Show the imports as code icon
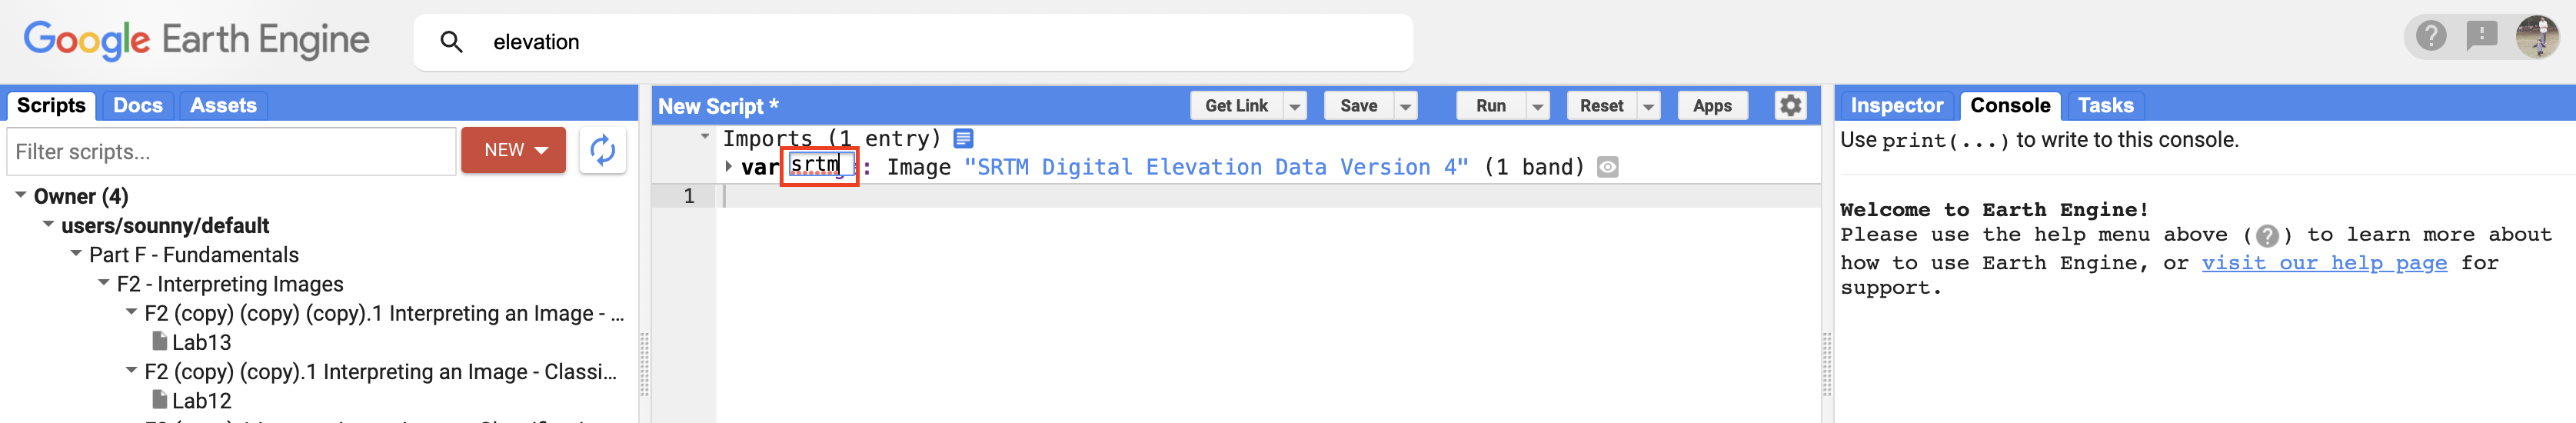Viewport: 2576px width, 423px height. click(963, 138)
